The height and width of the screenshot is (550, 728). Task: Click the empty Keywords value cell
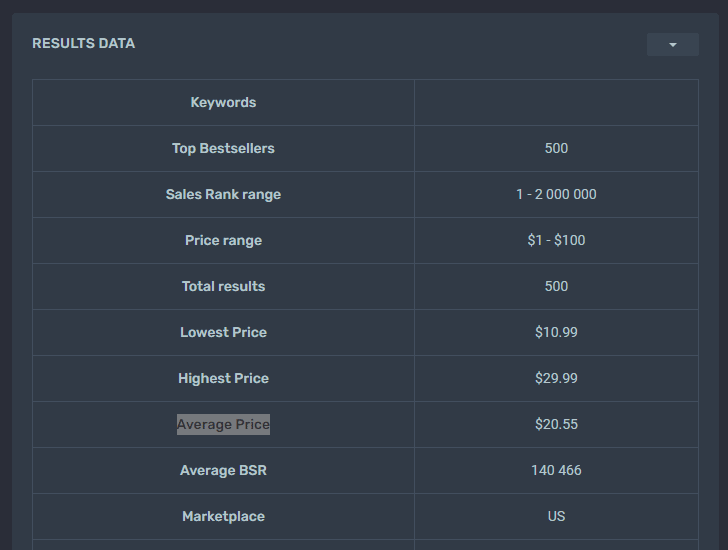tap(556, 102)
